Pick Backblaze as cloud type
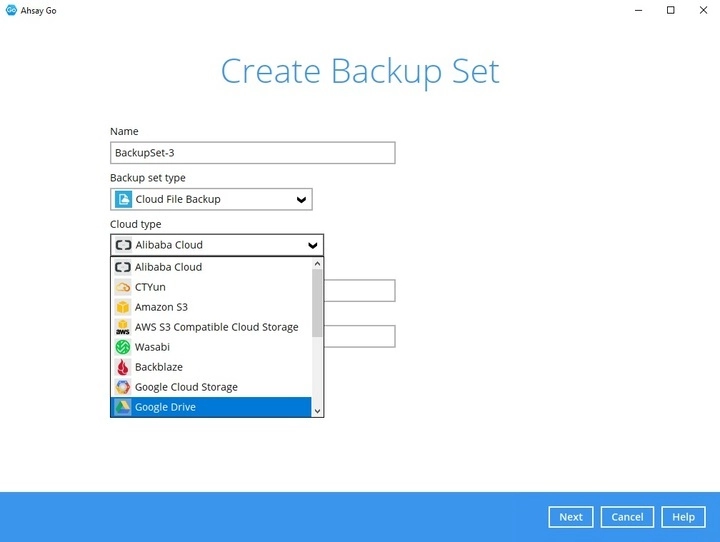 (x=211, y=367)
